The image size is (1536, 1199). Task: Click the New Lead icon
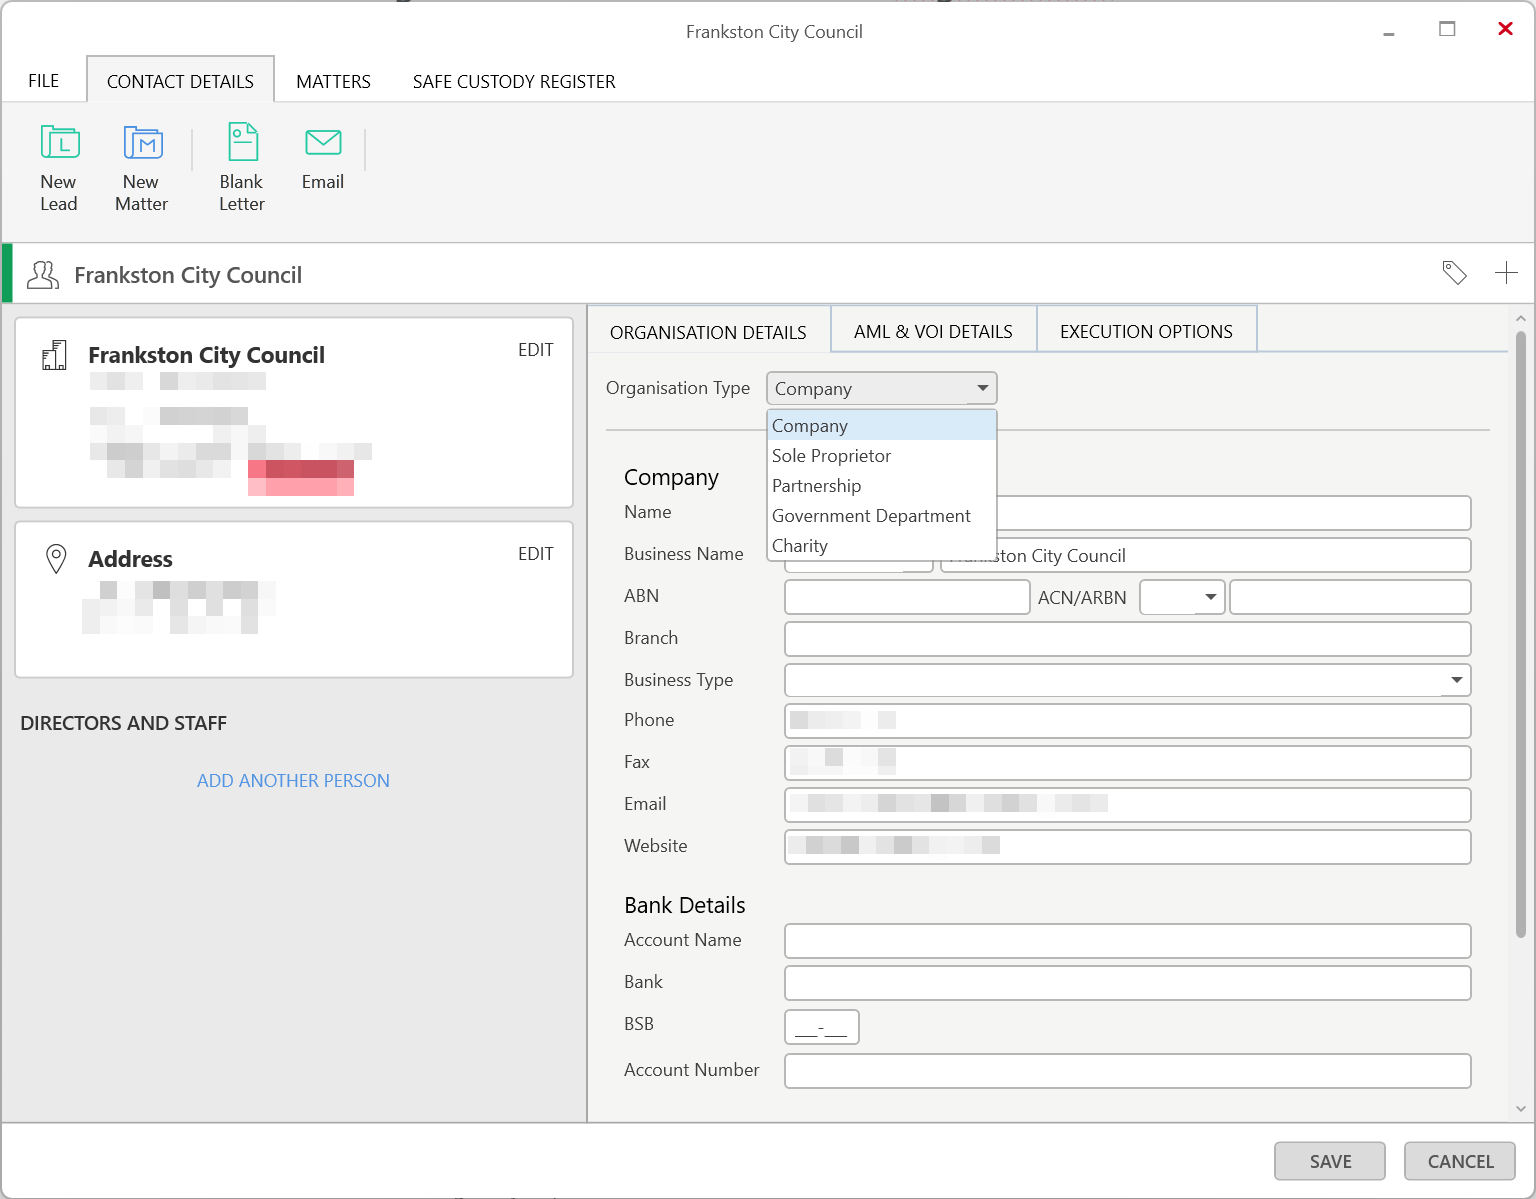pyautogui.click(x=59, y=143)
